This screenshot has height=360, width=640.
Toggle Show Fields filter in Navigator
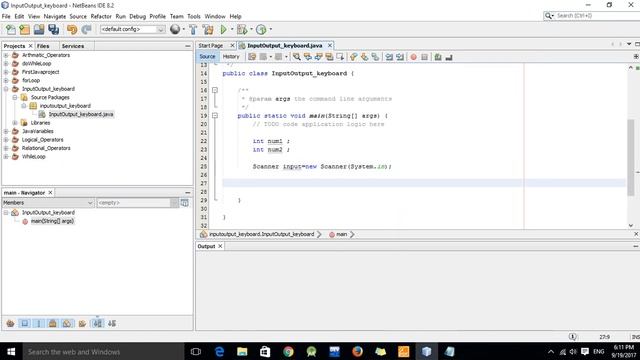tap(24, 324)
